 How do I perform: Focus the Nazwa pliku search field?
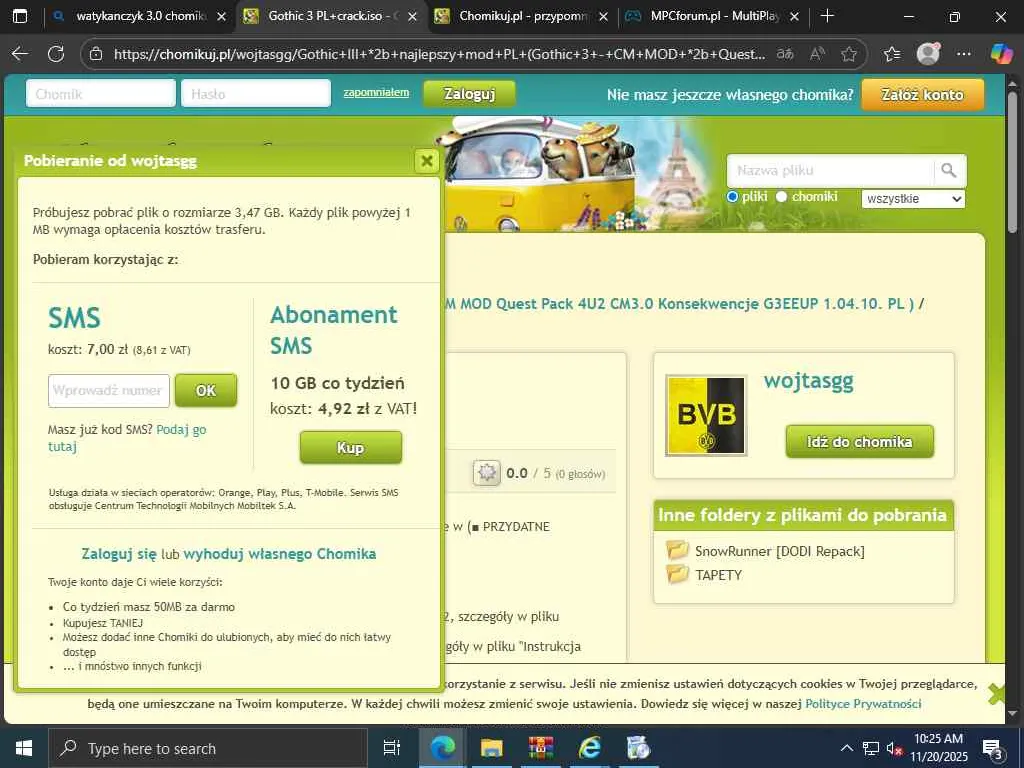[x=830, y=171]
